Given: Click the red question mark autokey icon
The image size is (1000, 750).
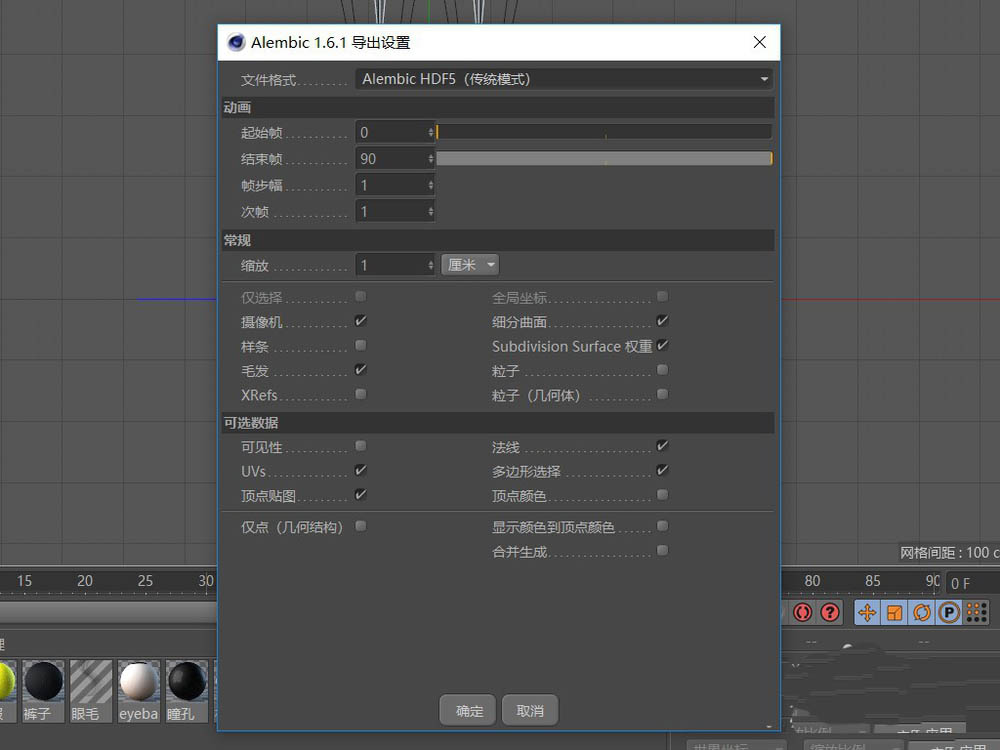Looking at the screenshot, I should 824,612.
